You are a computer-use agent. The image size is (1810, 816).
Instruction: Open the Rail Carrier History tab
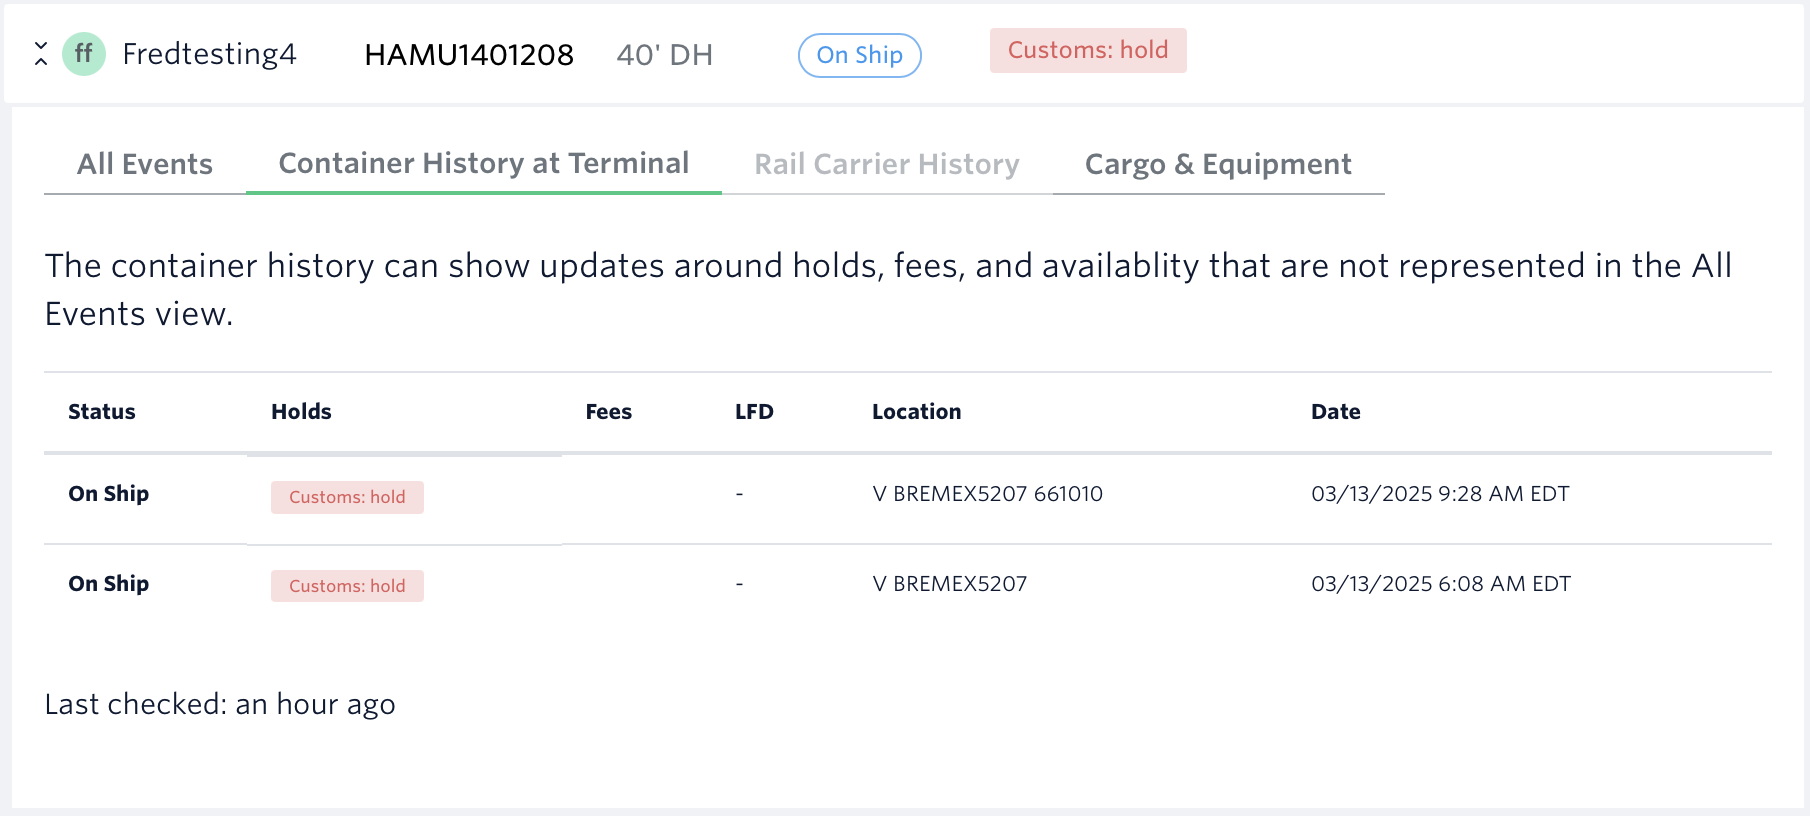887,164
